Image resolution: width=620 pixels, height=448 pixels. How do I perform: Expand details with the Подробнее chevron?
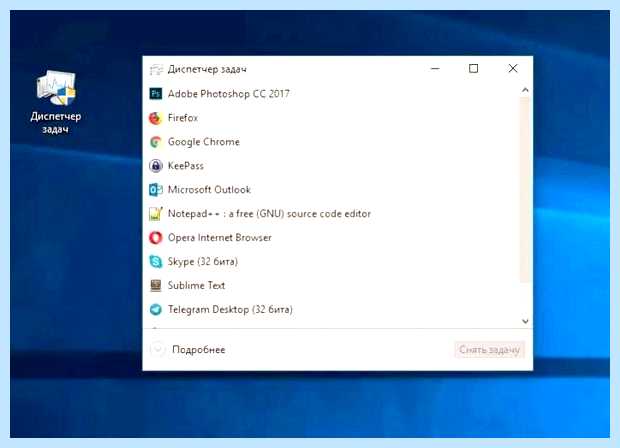pos(157,349)
